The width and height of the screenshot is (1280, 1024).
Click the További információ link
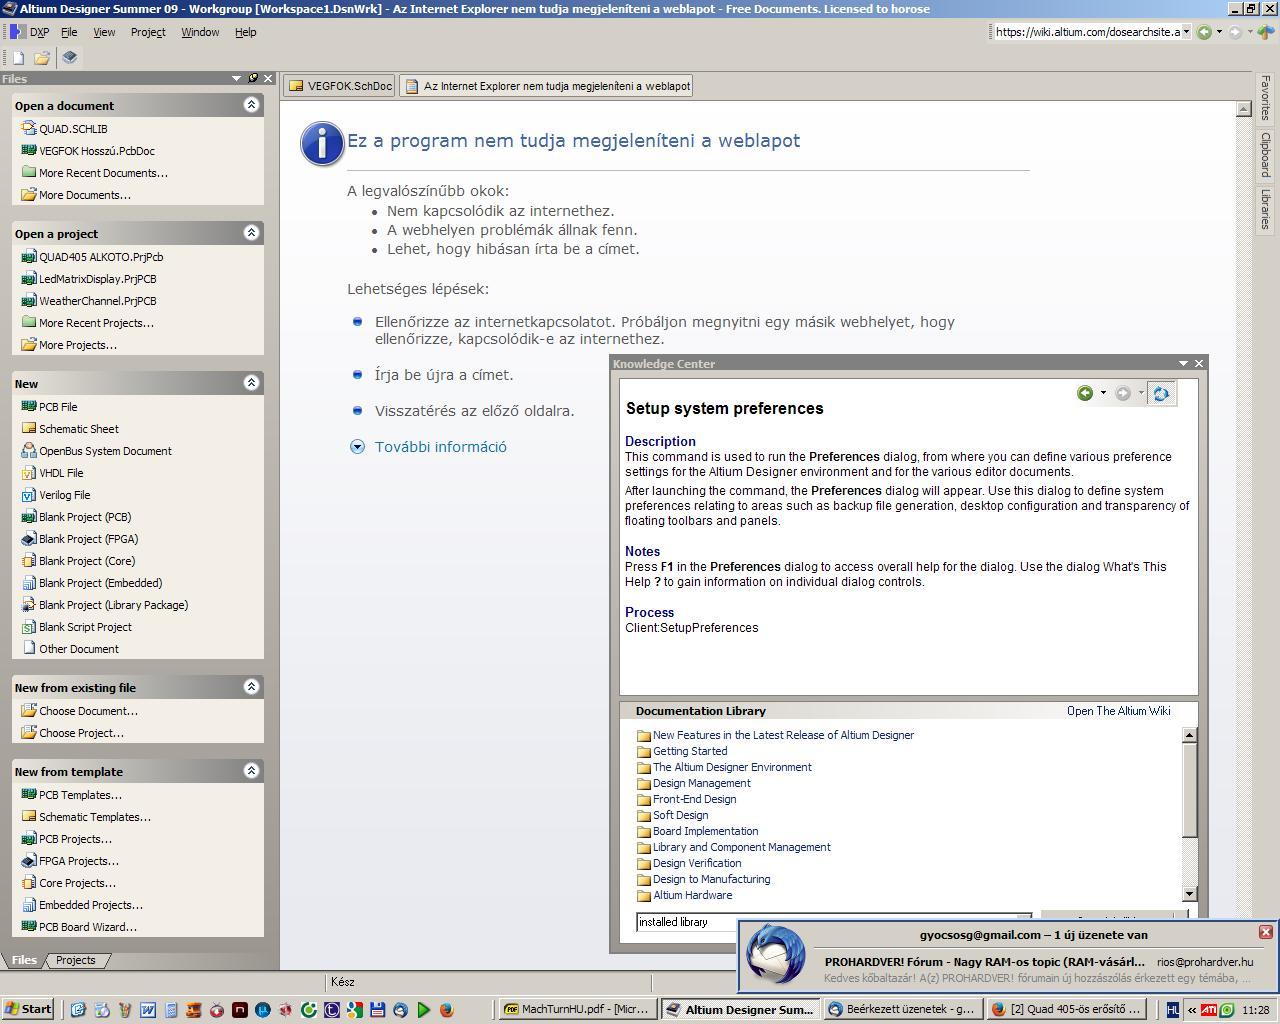click(441, 447)
